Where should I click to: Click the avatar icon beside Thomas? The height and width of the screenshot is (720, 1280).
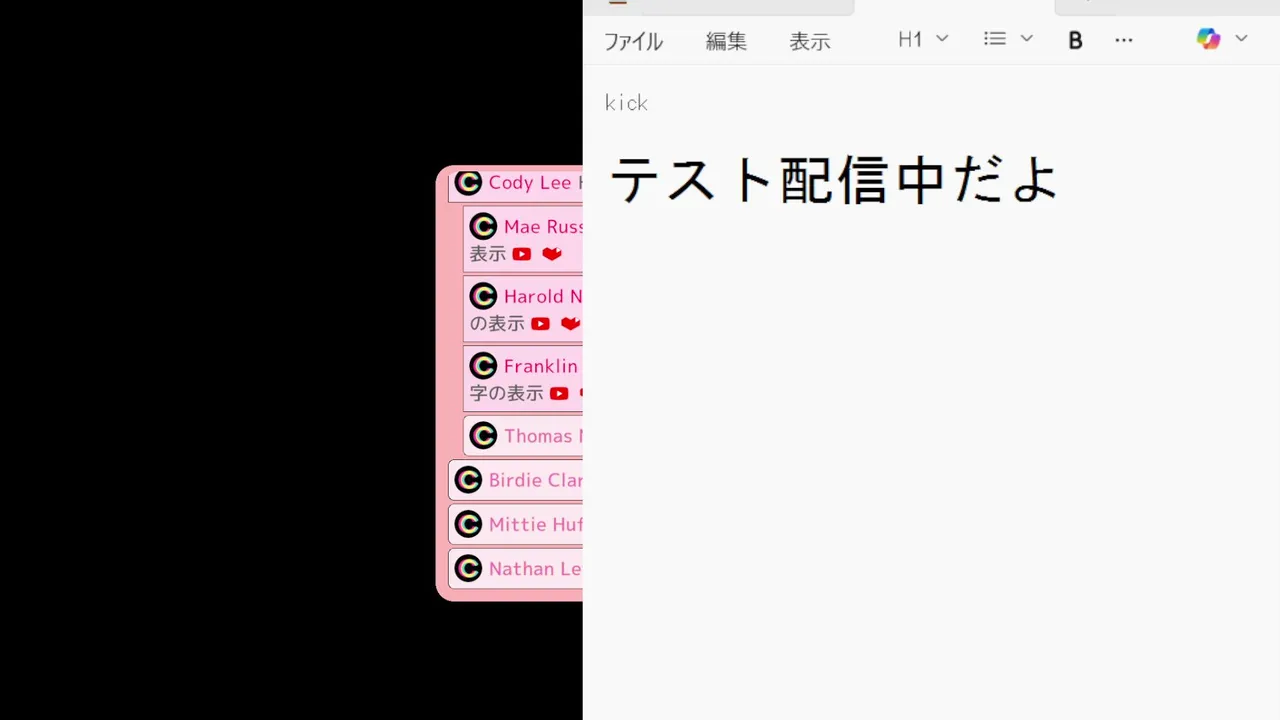483,436
